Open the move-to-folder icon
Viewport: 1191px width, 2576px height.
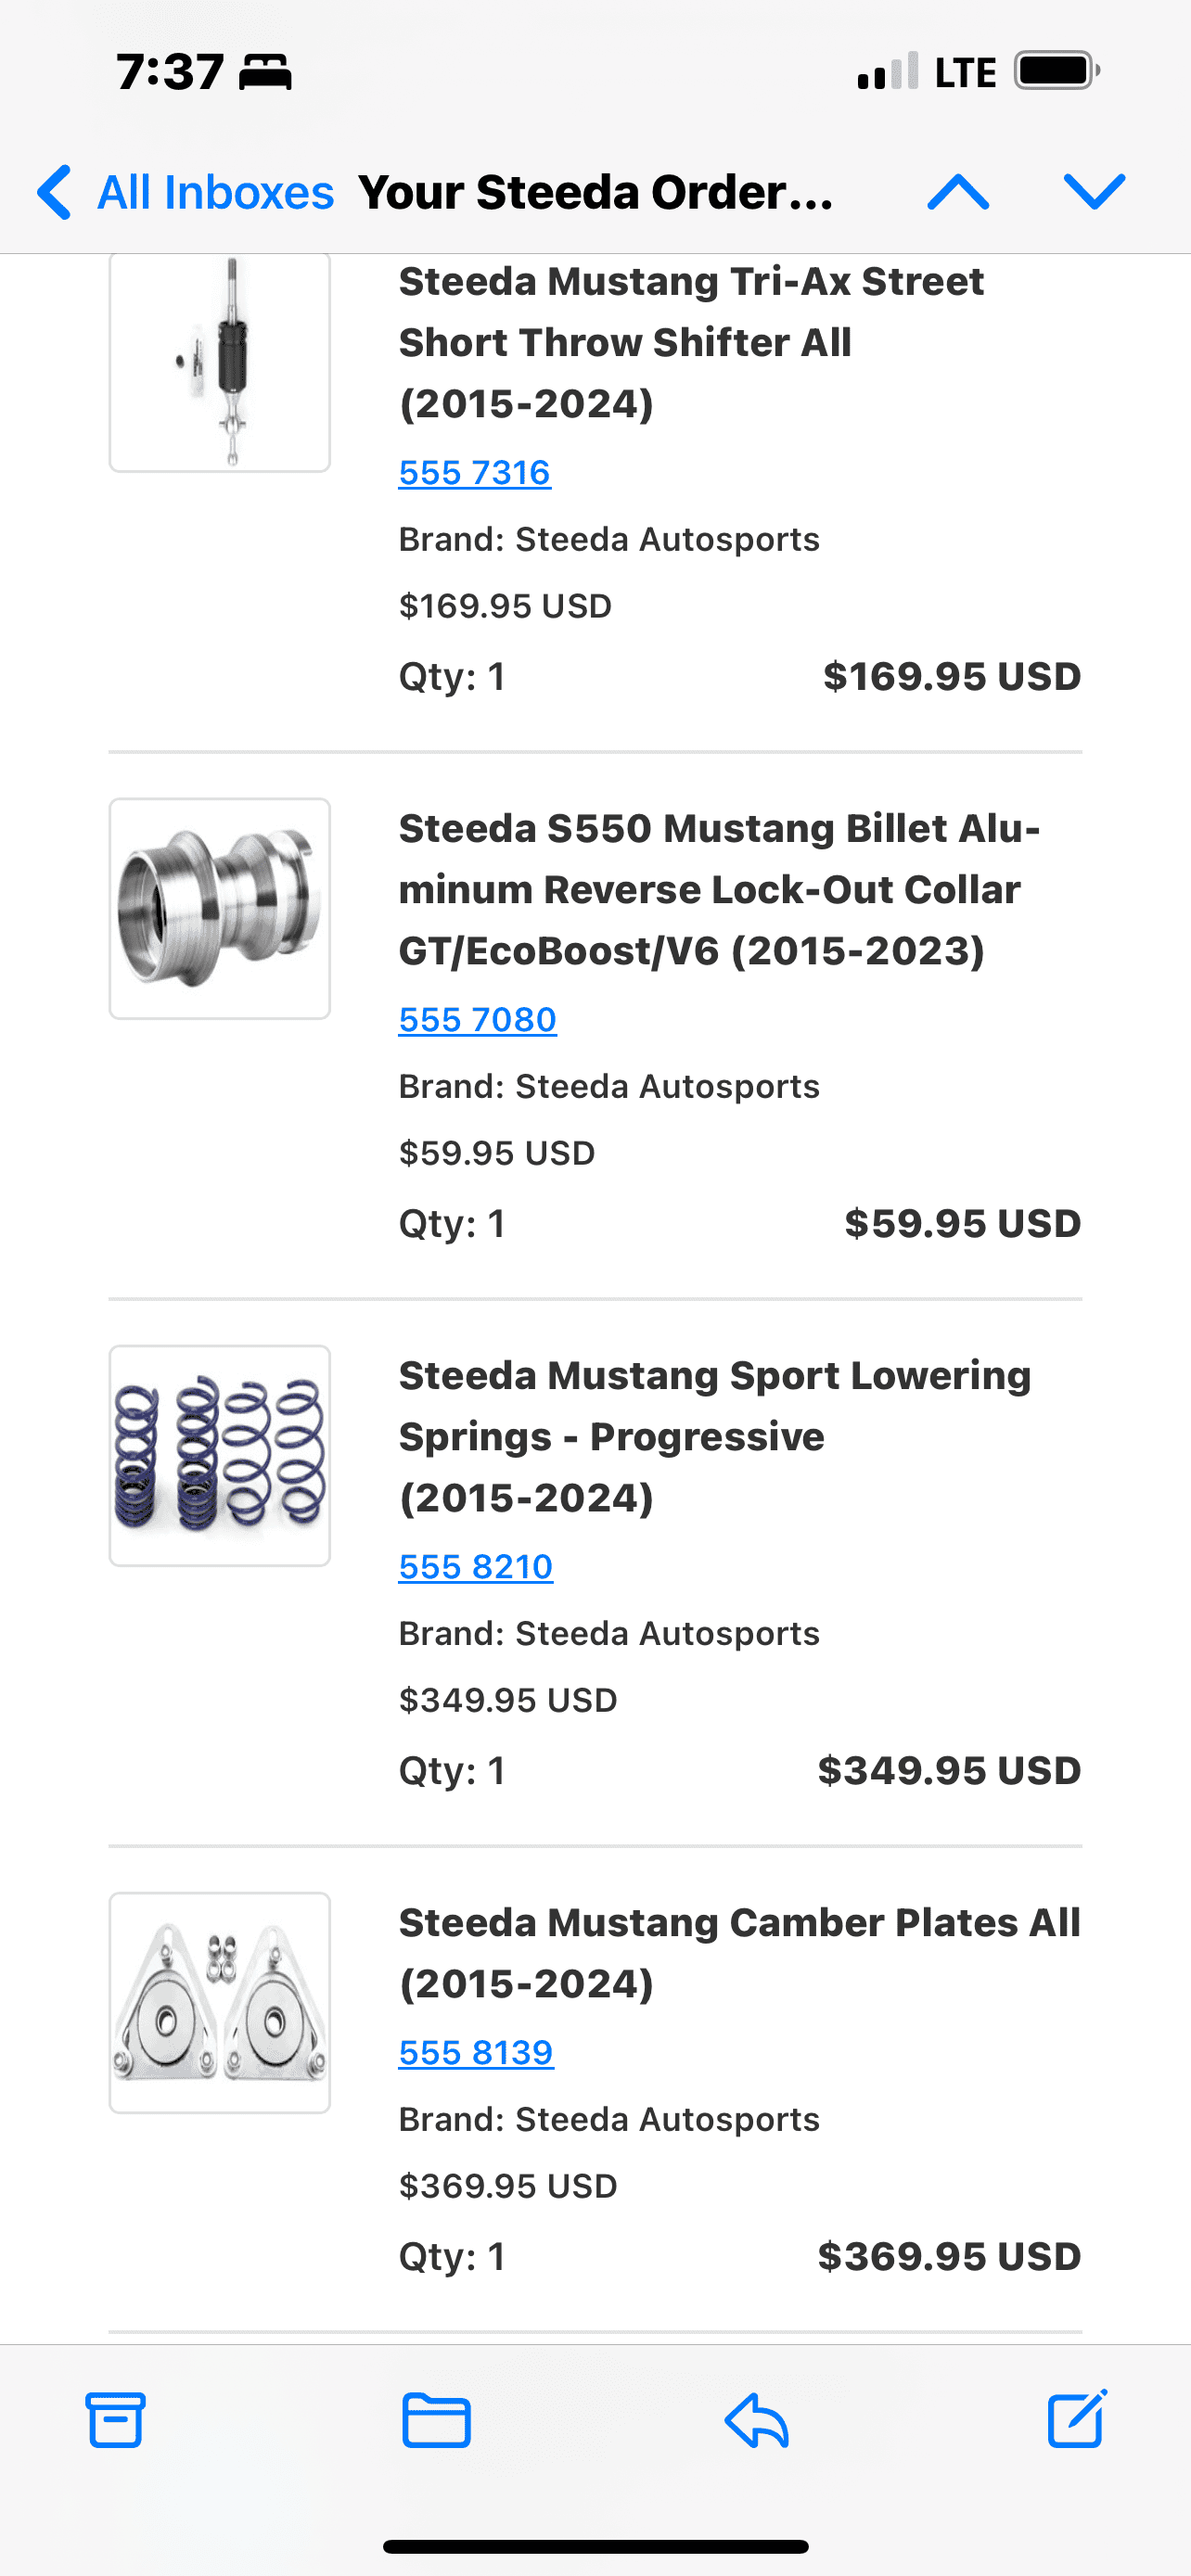[436, 2420]
